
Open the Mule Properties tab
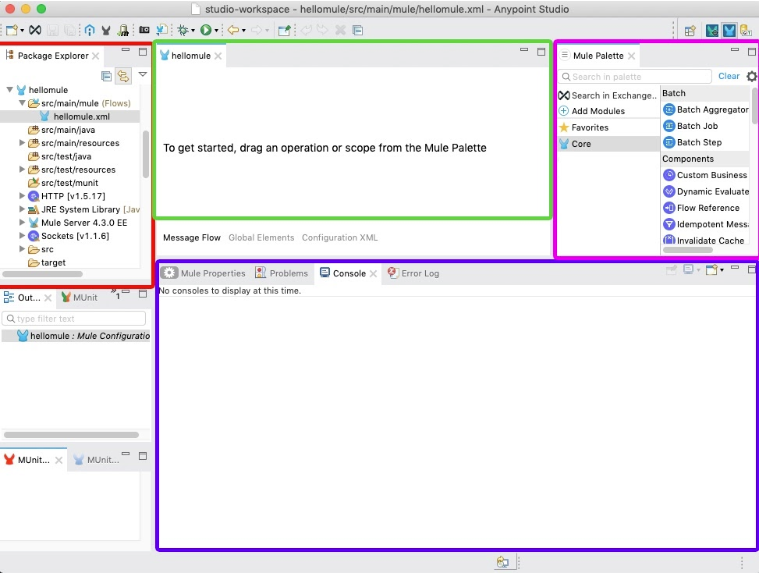(x=204, y=273)
